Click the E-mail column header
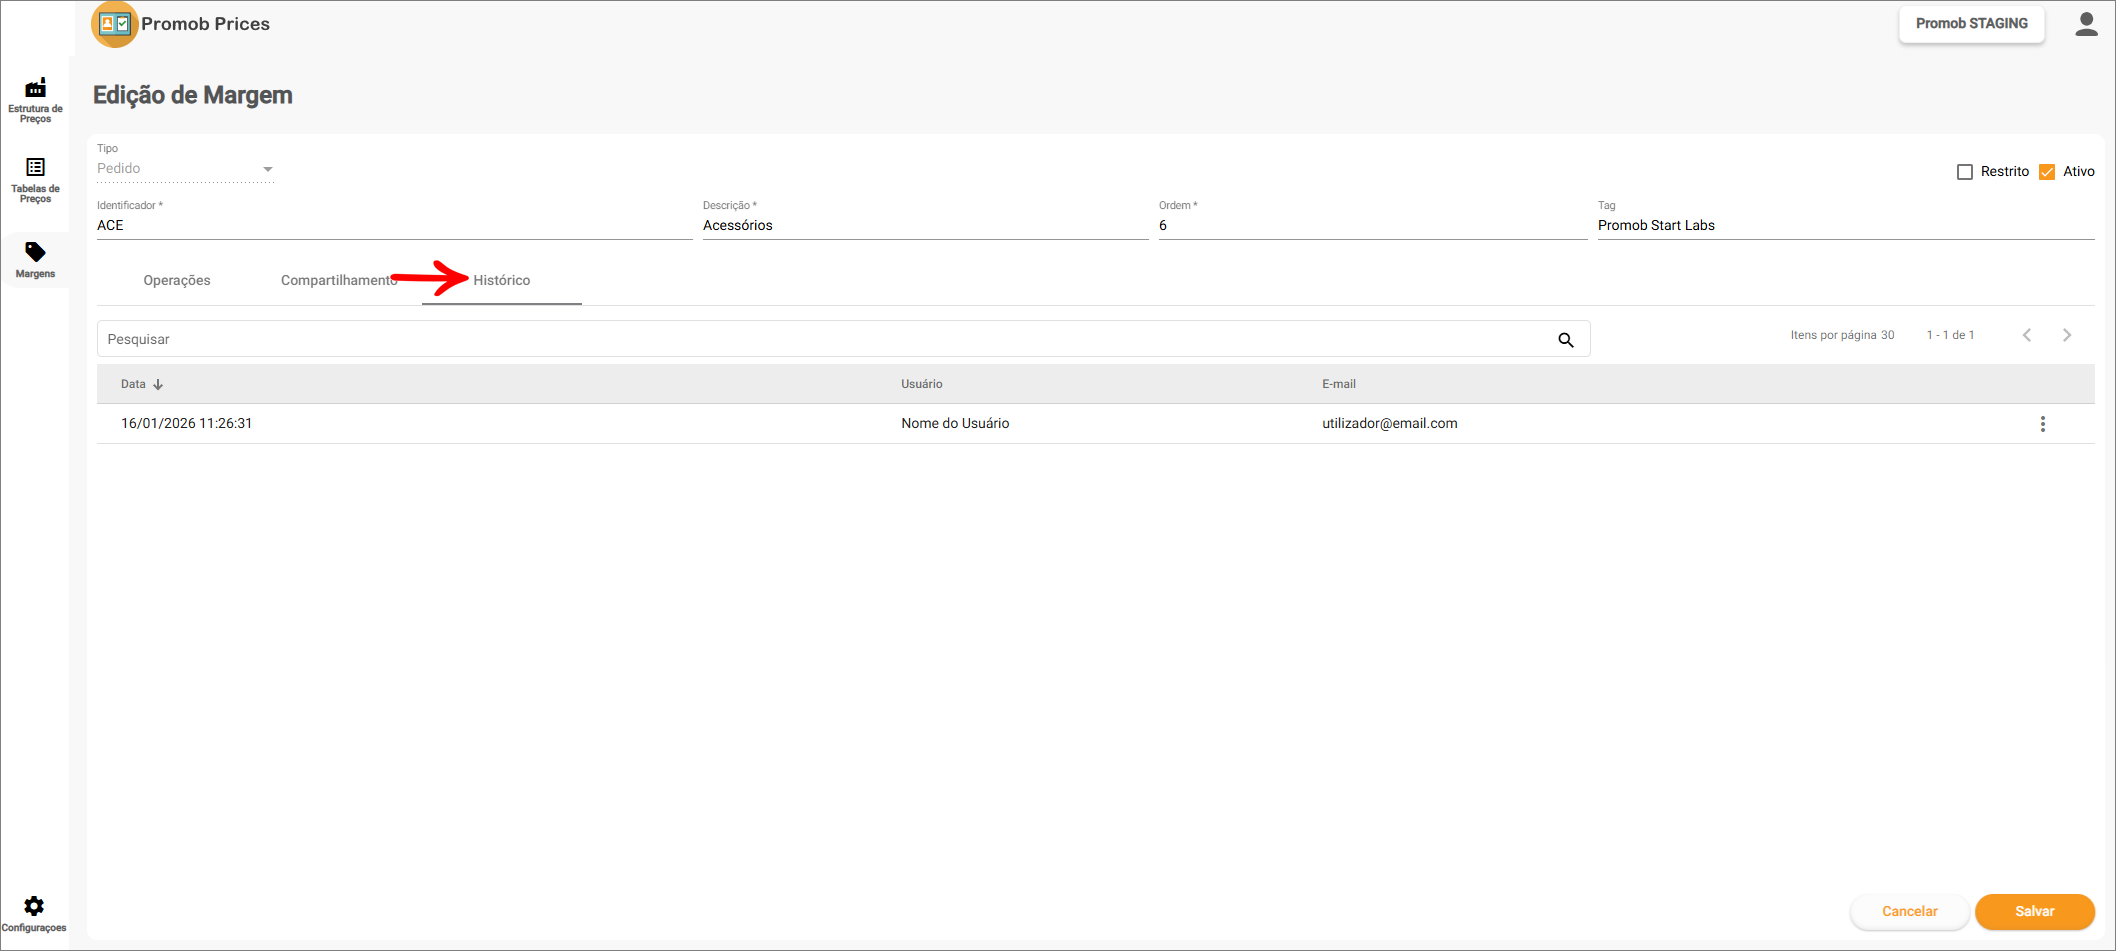2116x951 pixels. pos(1339,384)
